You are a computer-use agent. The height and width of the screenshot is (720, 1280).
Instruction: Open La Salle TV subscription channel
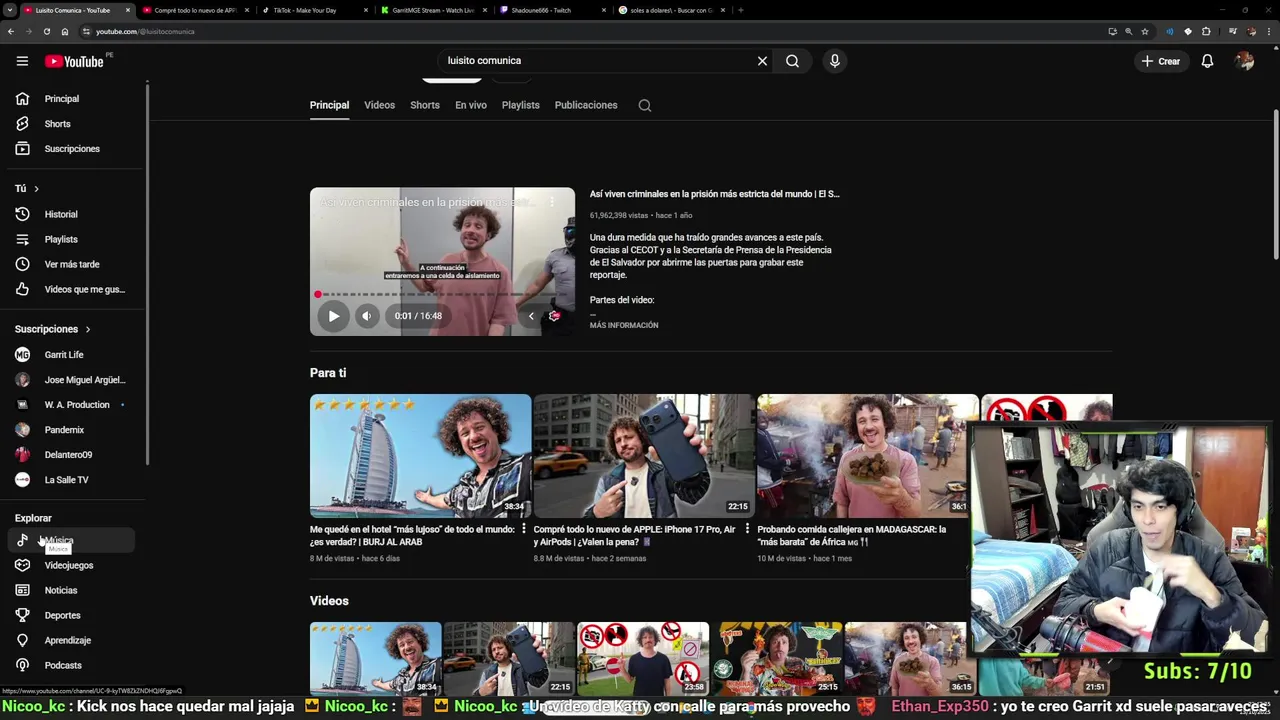coord(70,480)
